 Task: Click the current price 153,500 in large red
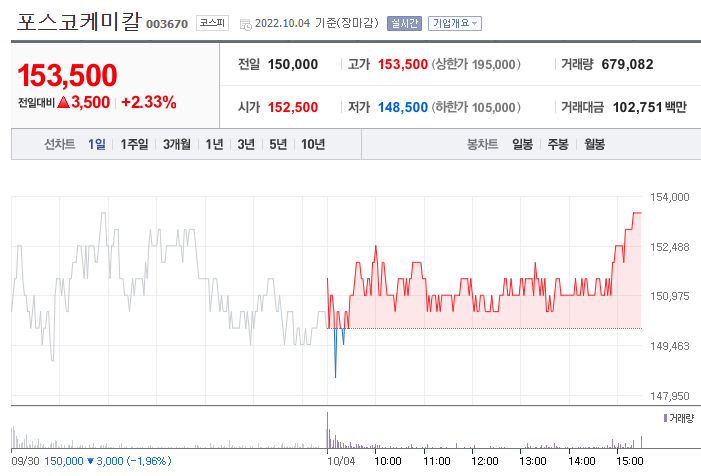67,75
